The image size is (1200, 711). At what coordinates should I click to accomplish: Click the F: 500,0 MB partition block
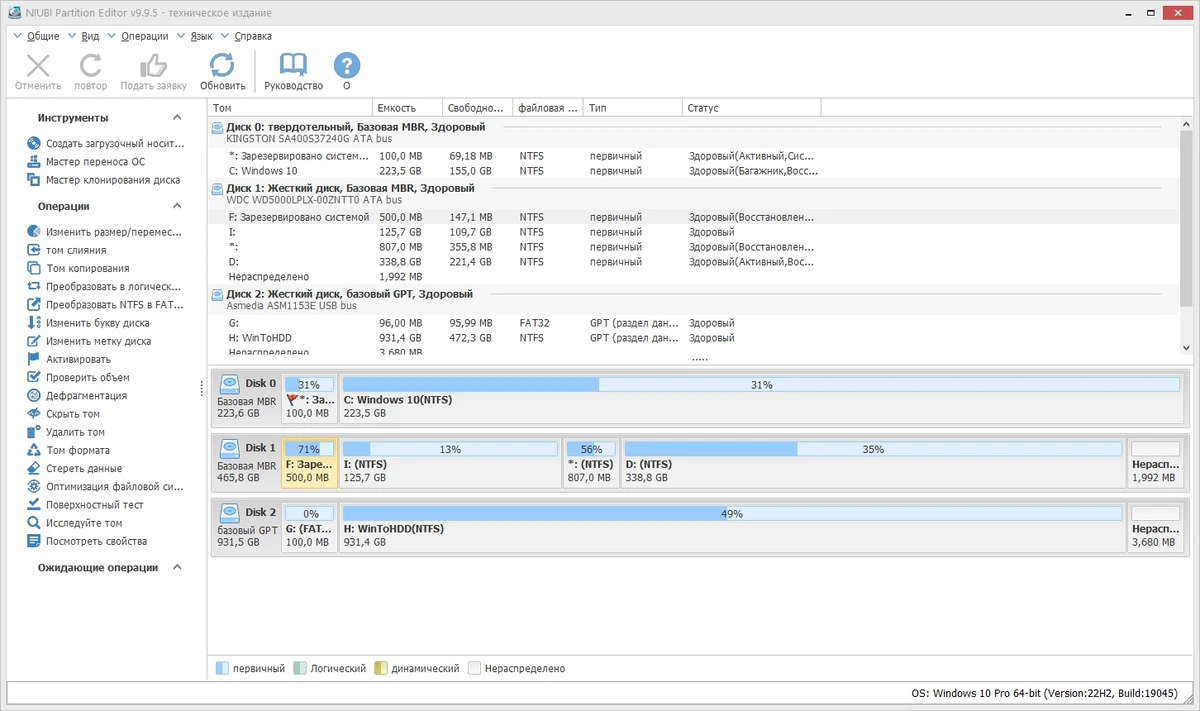(309, 463)
